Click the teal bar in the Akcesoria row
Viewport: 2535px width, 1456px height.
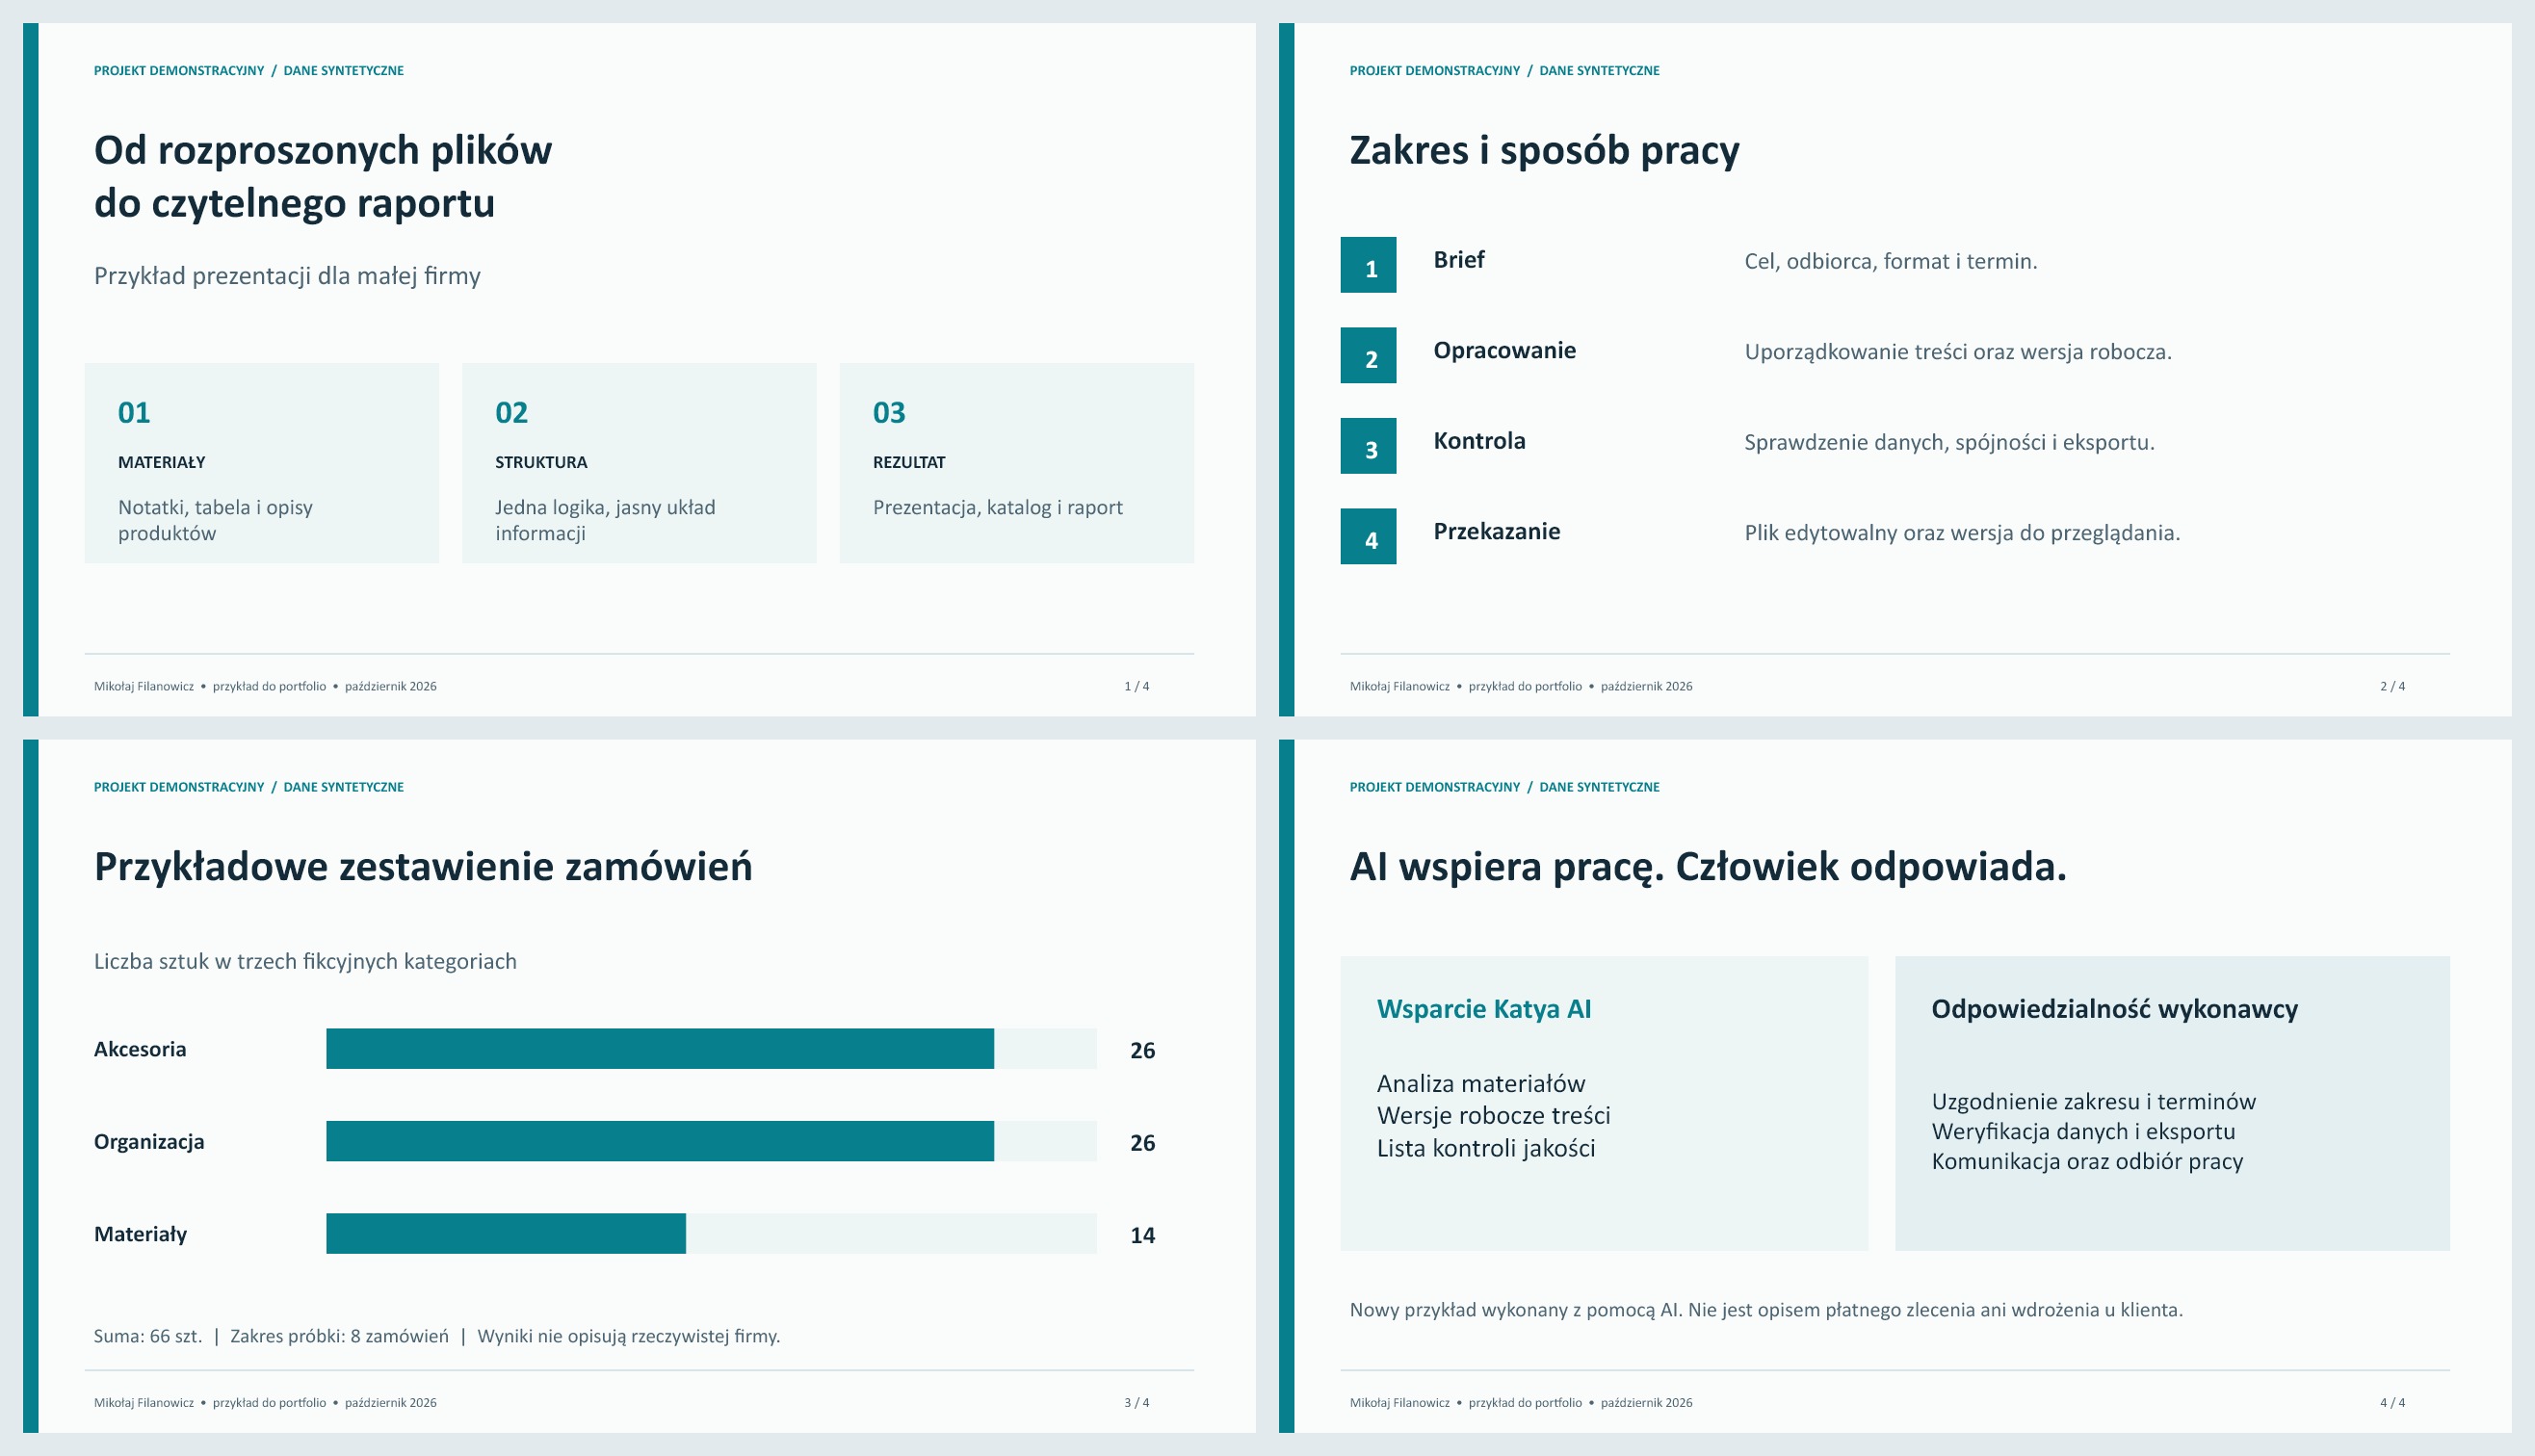pyautogui.click(x=660, y=1048)
